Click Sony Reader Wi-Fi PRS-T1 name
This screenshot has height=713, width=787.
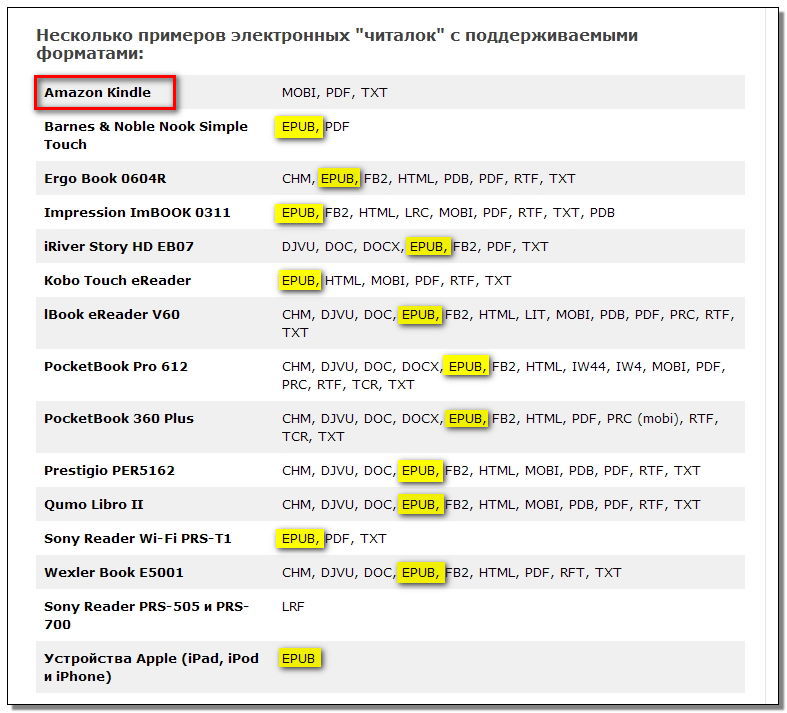tap(138, 539)
